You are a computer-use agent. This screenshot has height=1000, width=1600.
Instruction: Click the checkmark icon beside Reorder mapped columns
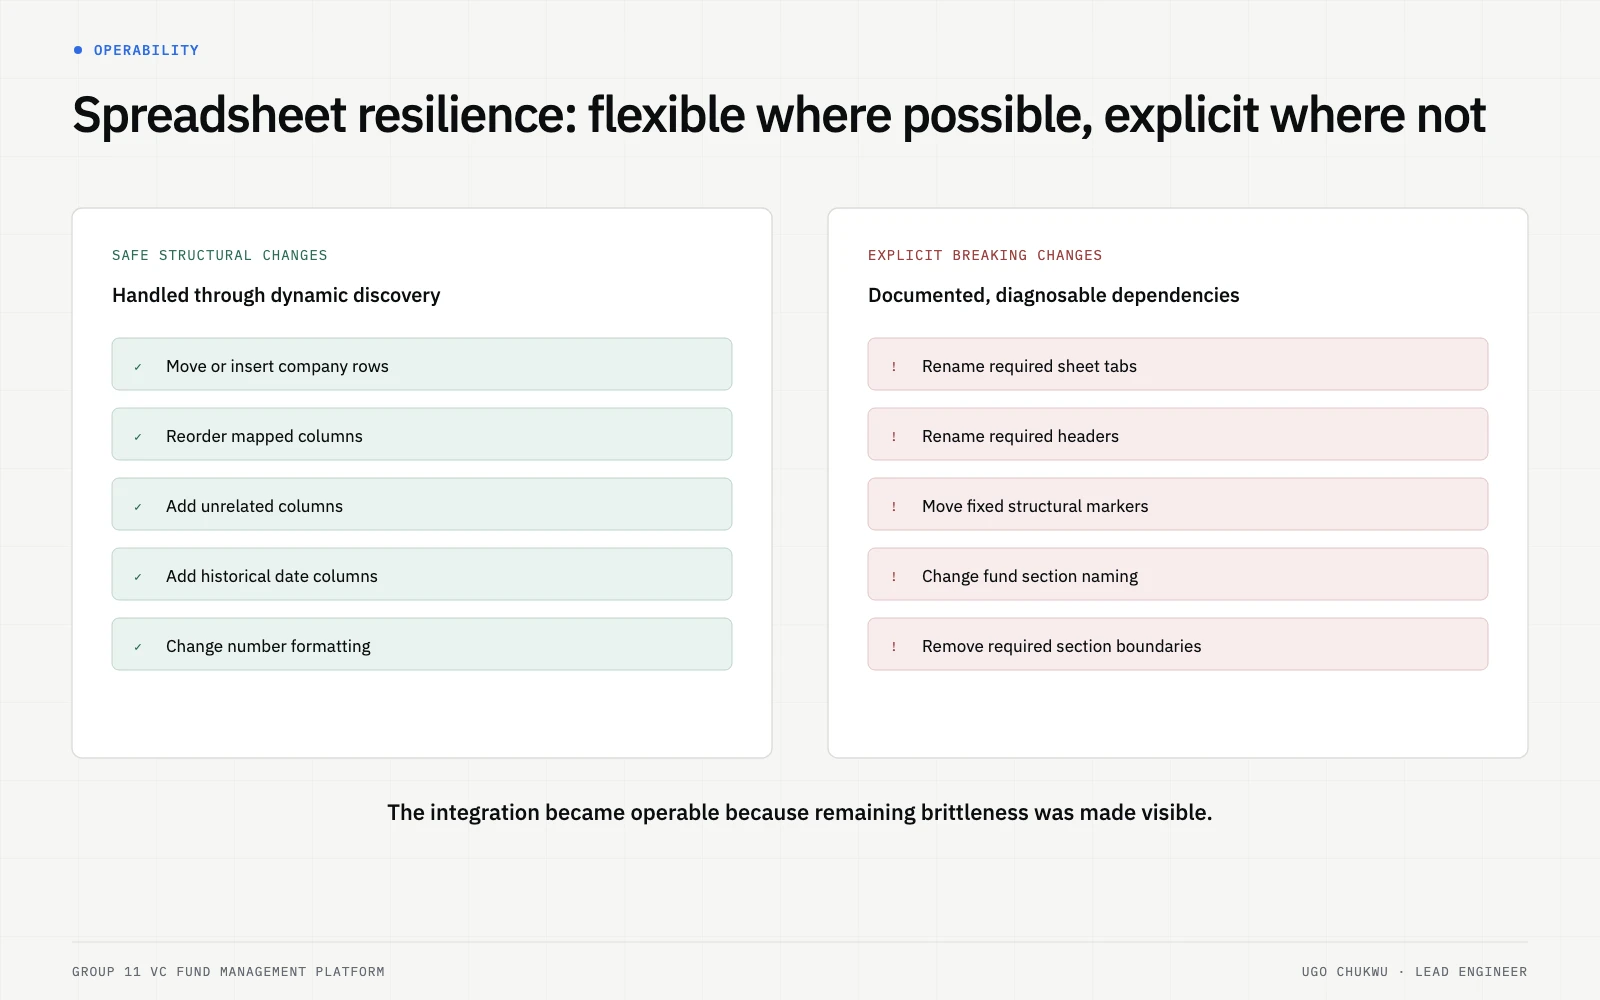point(138,437)
